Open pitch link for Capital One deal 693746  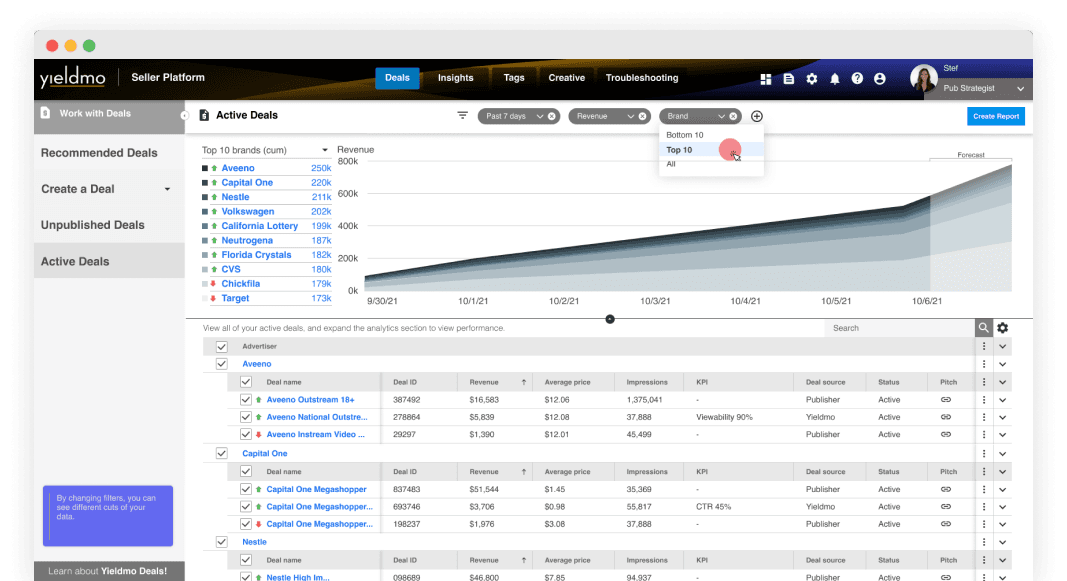[946, 507]
